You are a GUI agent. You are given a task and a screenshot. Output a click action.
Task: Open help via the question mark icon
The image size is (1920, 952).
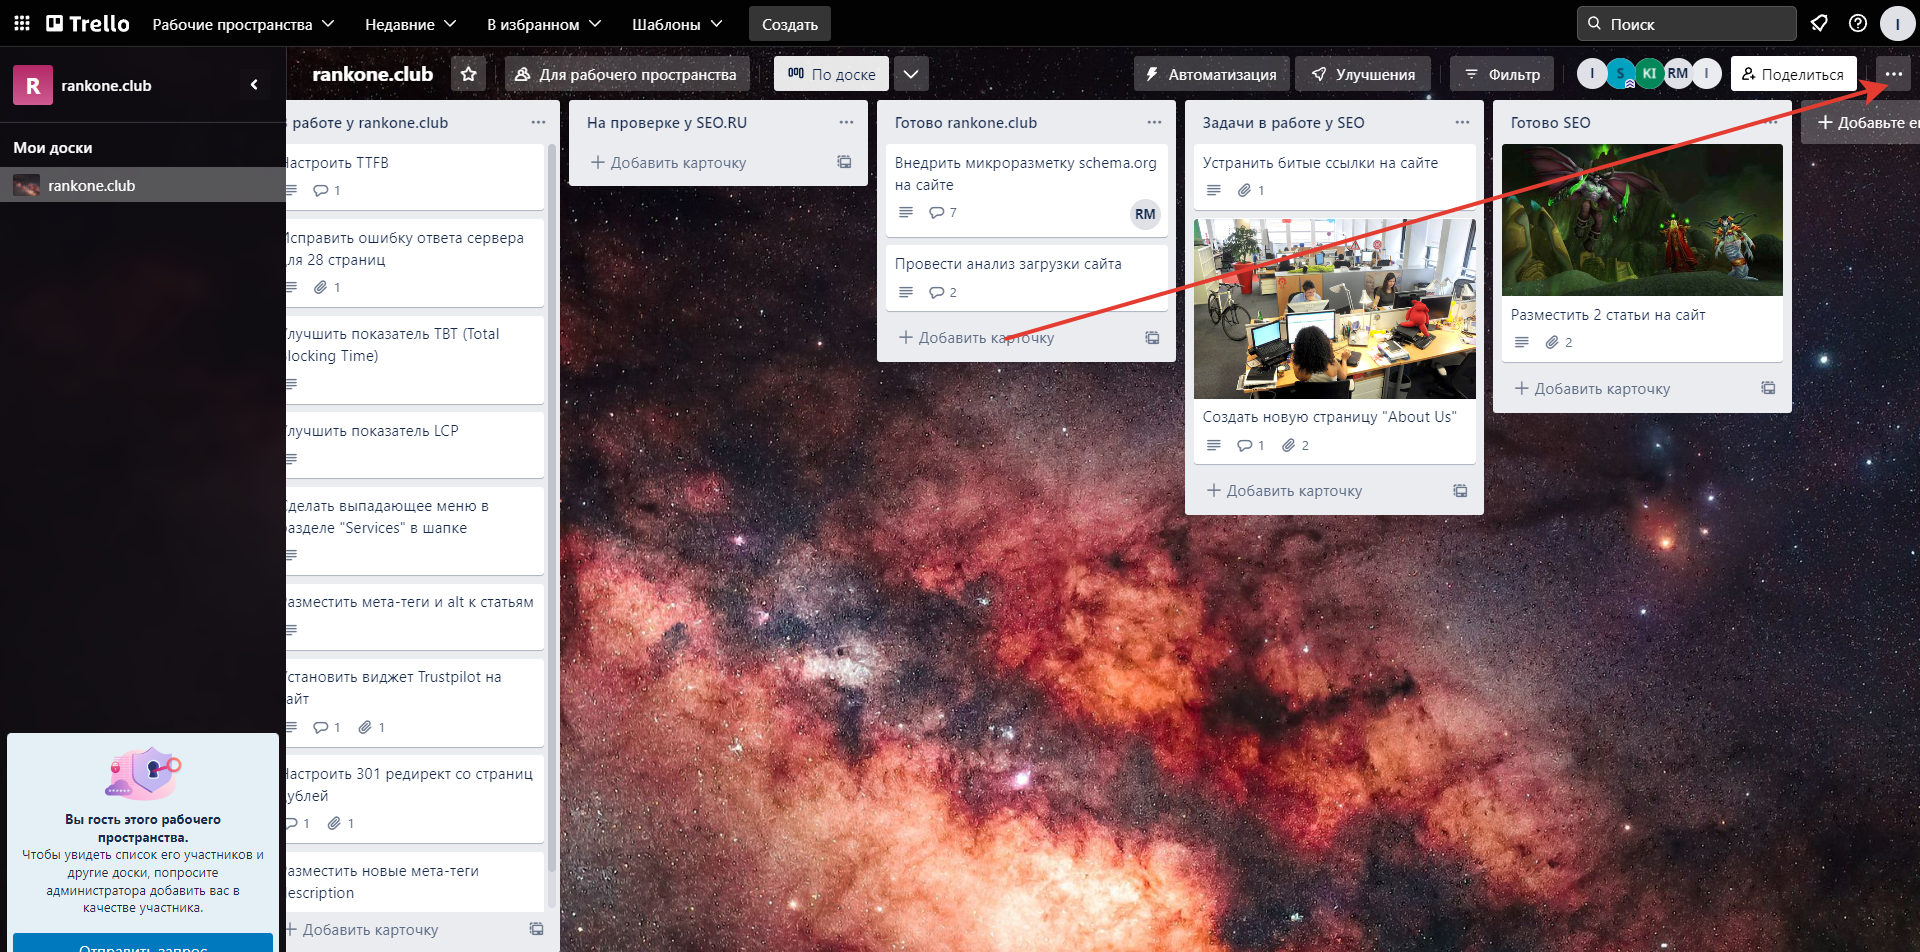tap(1858, 23)
